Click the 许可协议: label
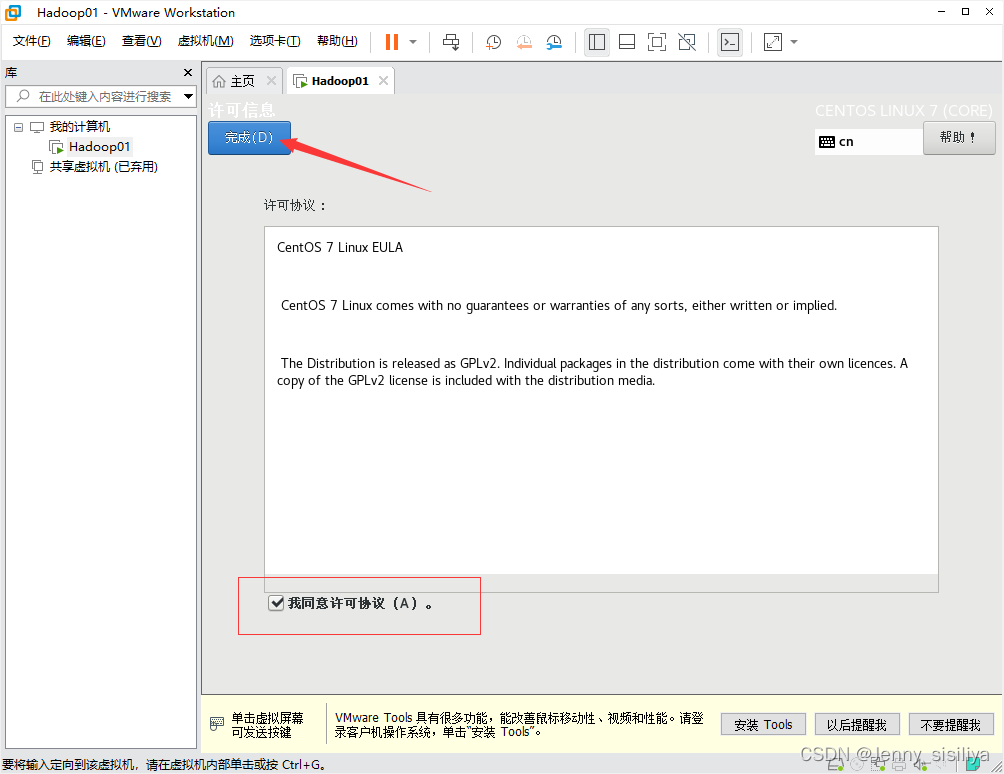The width and height of the screenshot is (1004, 774). coord(295,206)
